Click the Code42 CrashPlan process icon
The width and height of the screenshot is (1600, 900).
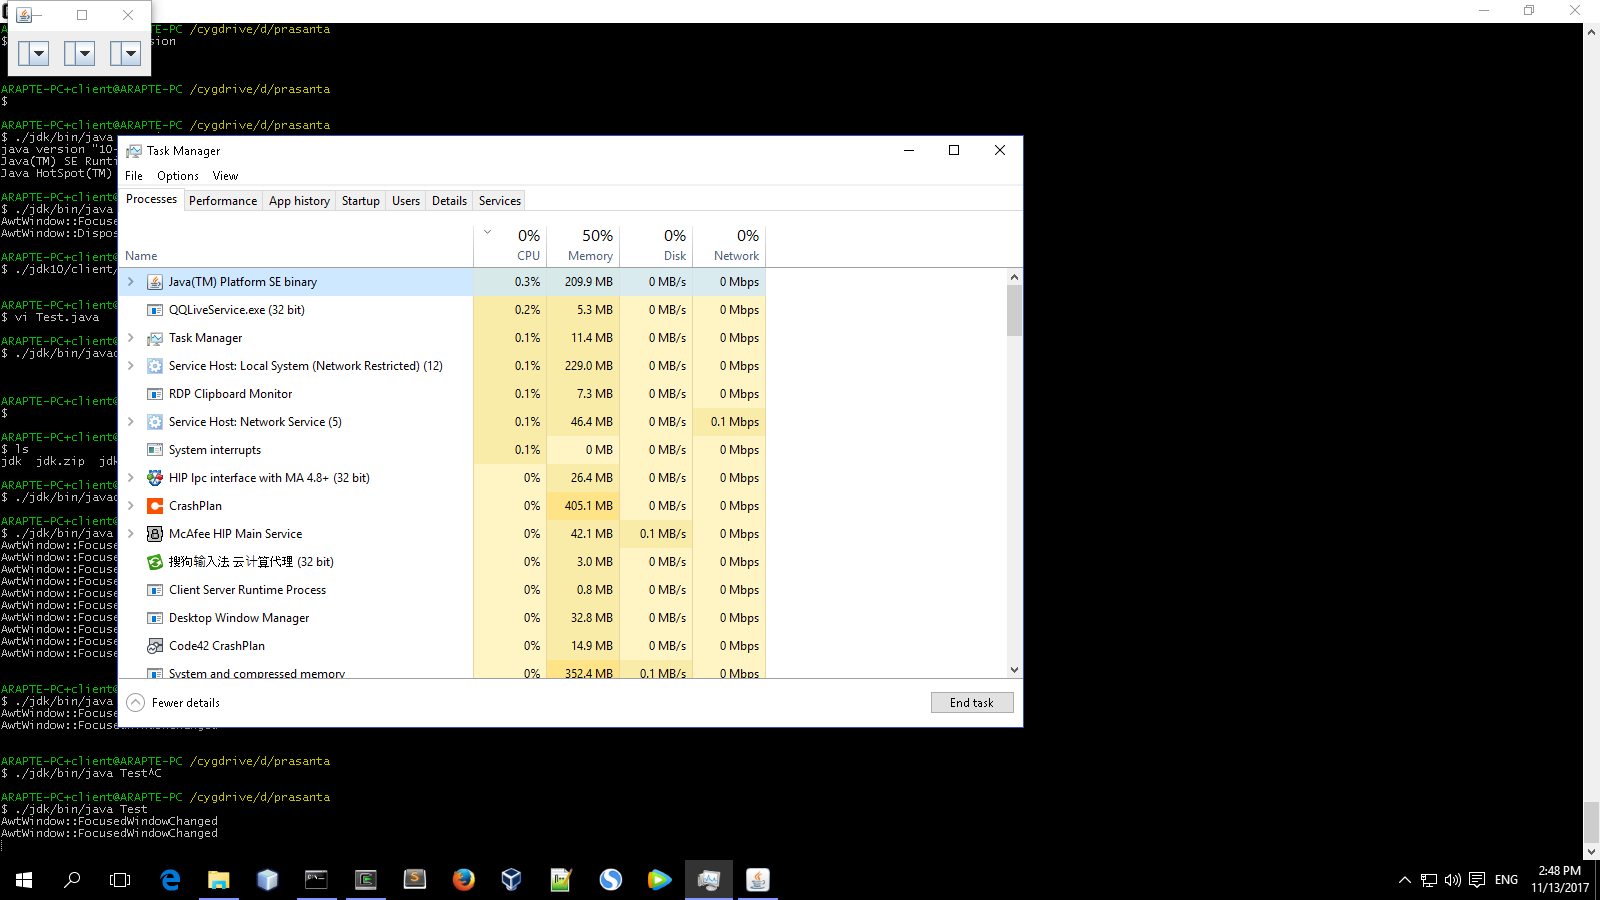pos(155,646)
